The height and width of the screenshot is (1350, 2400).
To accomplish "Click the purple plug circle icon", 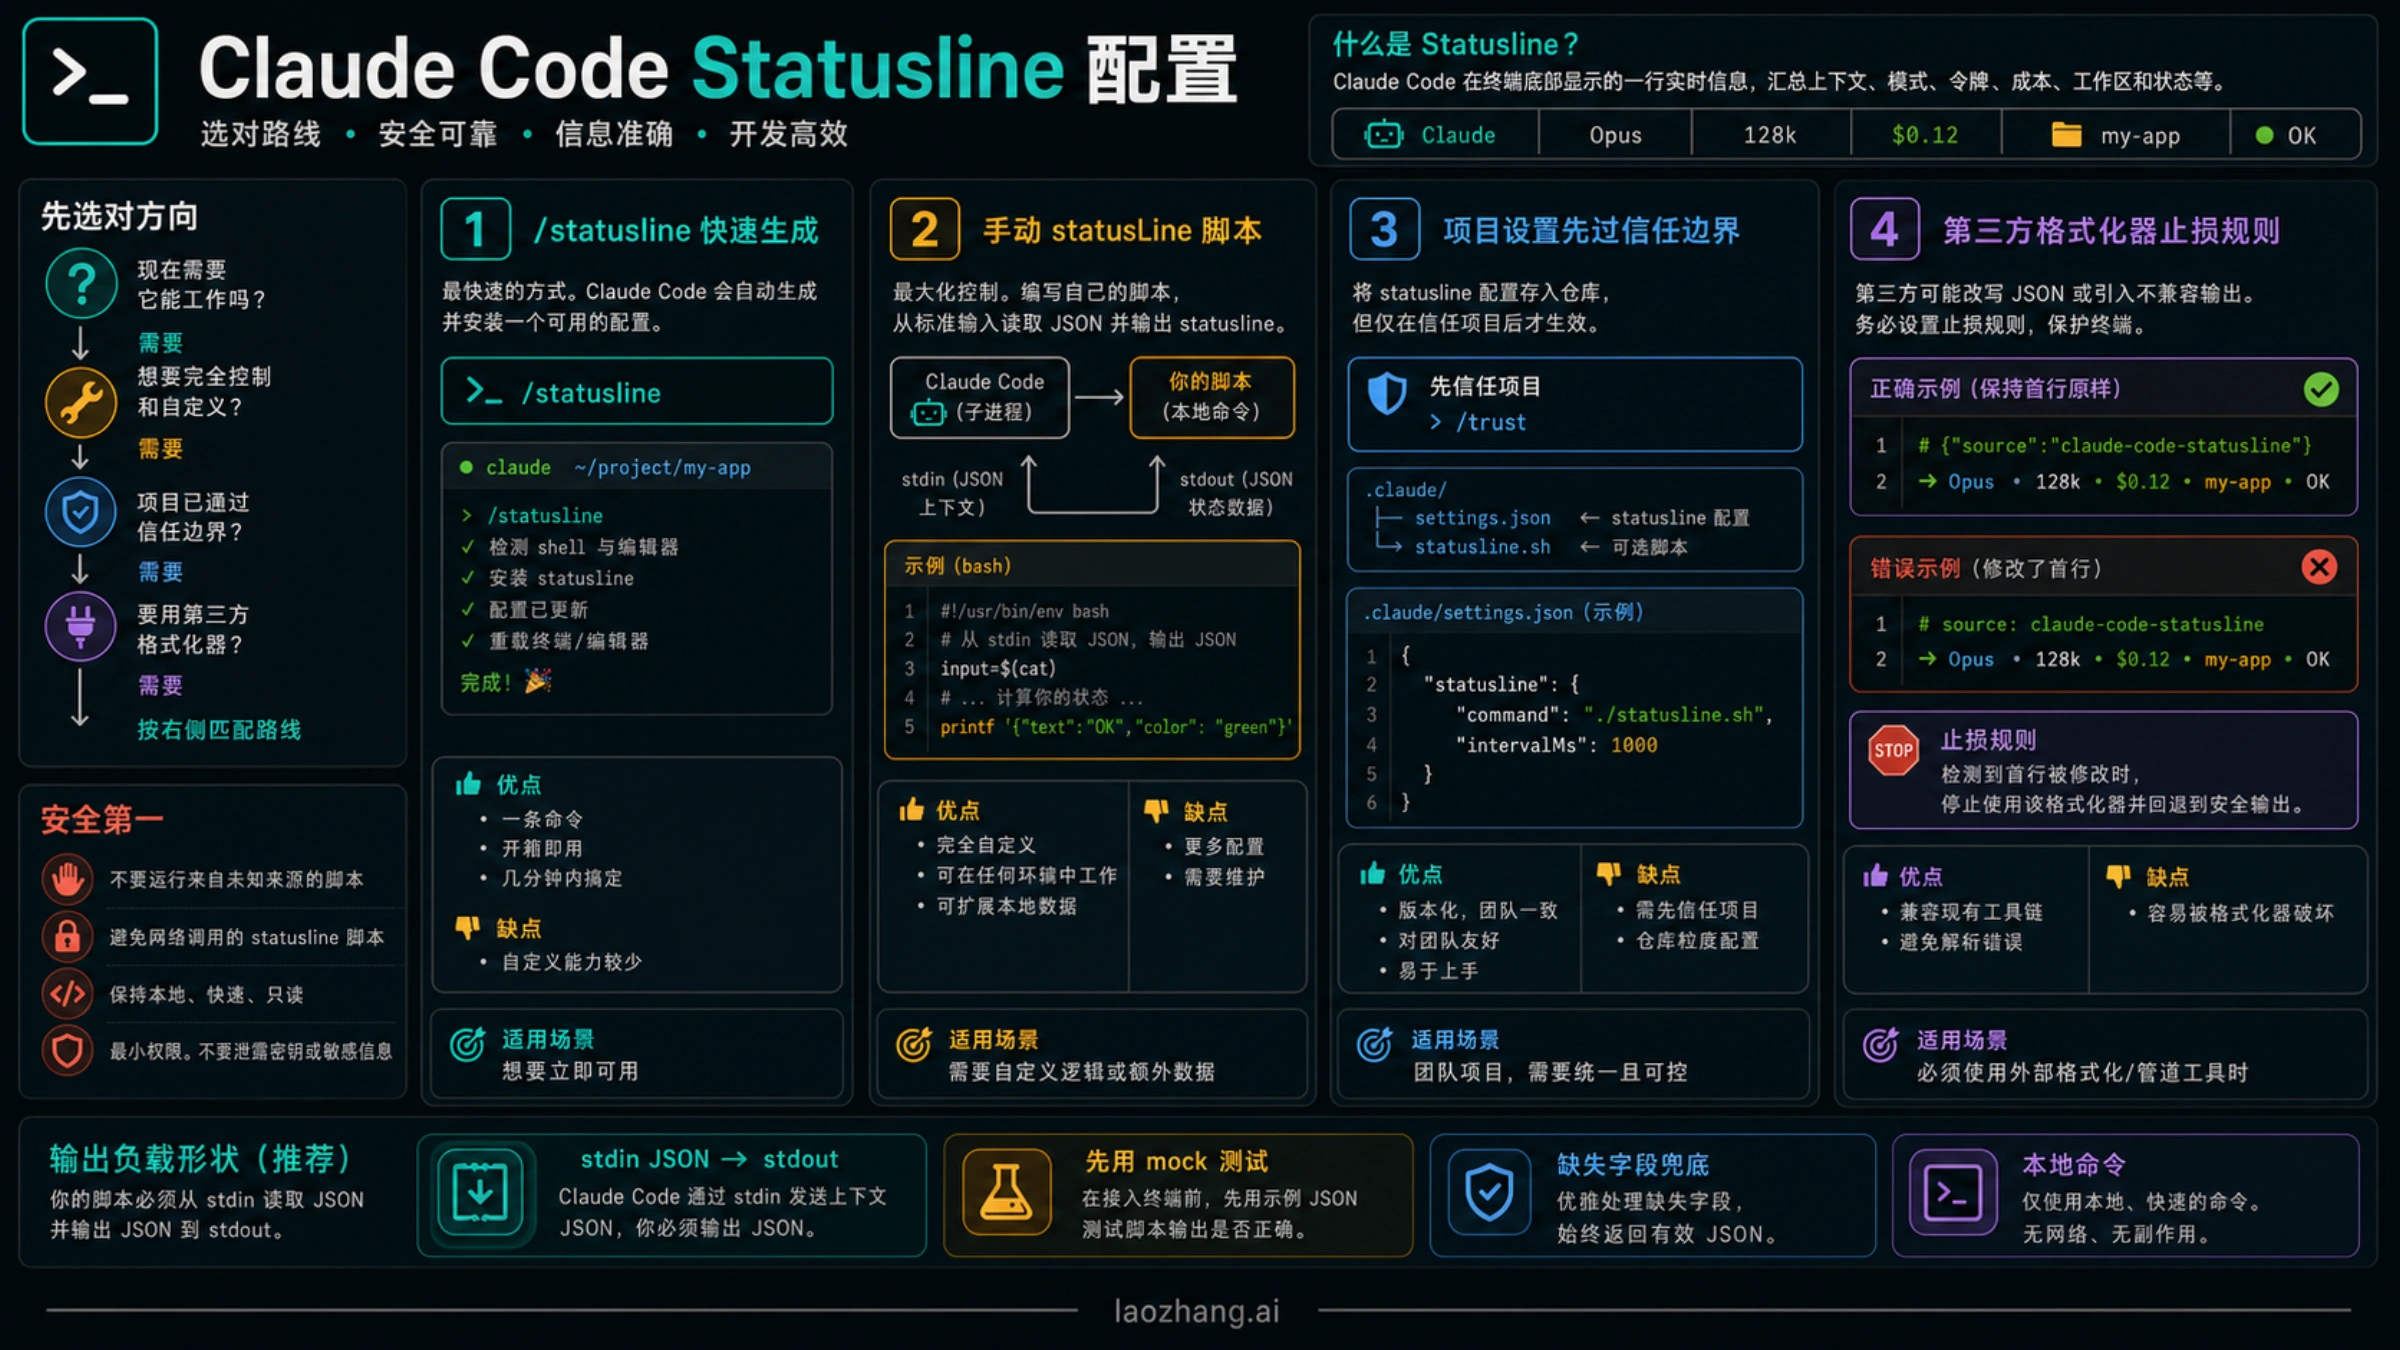I will 81,627.
